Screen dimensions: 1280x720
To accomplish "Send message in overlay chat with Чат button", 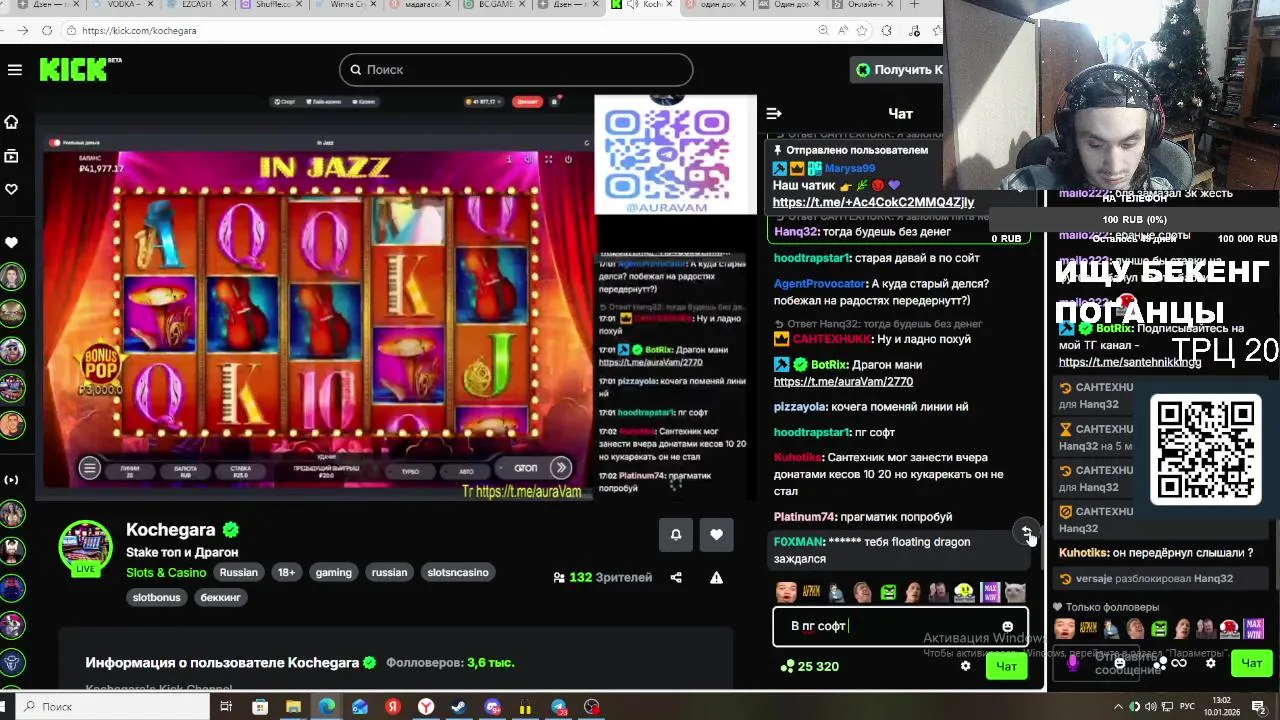I will 1251,662.
